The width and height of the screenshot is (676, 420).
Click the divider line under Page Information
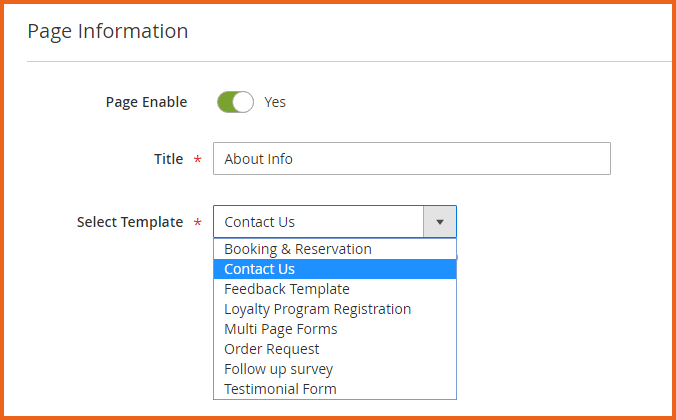point(350,62)
